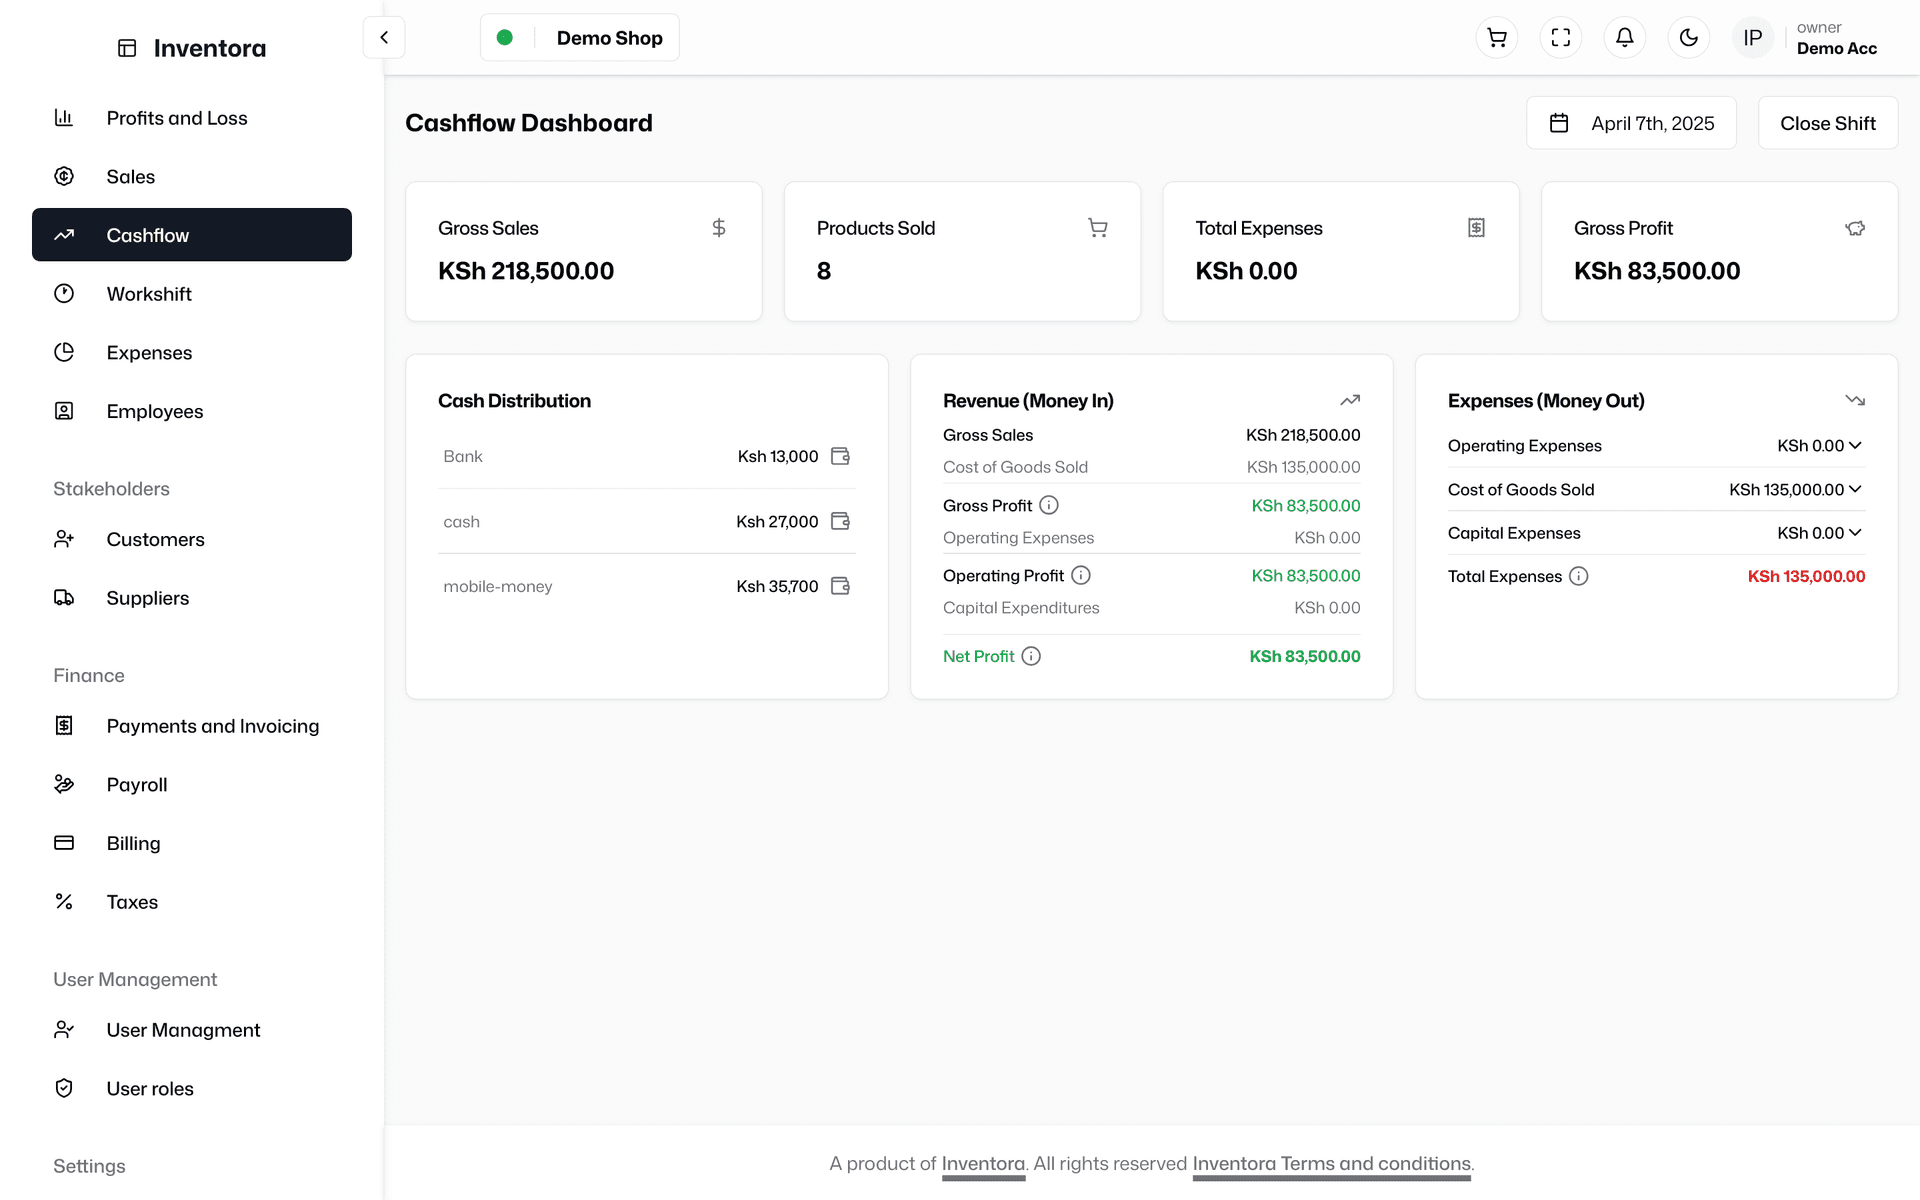
Task: Open the shopping cart icon in header
Action: (1497, 38)
